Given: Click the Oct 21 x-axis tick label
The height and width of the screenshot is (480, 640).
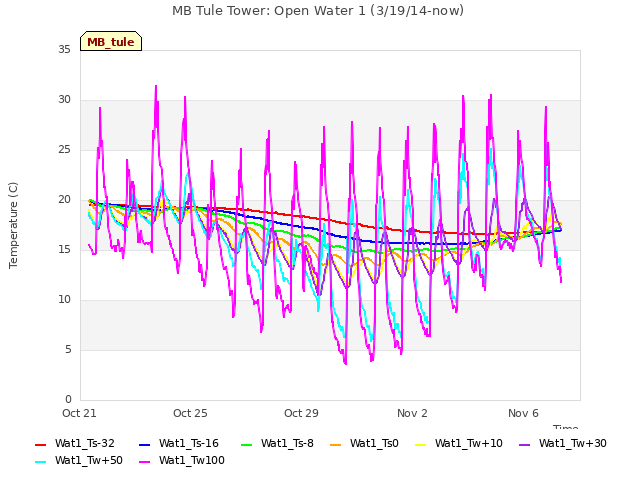Looking at the screenshot, I should click(x=79, y=413).
